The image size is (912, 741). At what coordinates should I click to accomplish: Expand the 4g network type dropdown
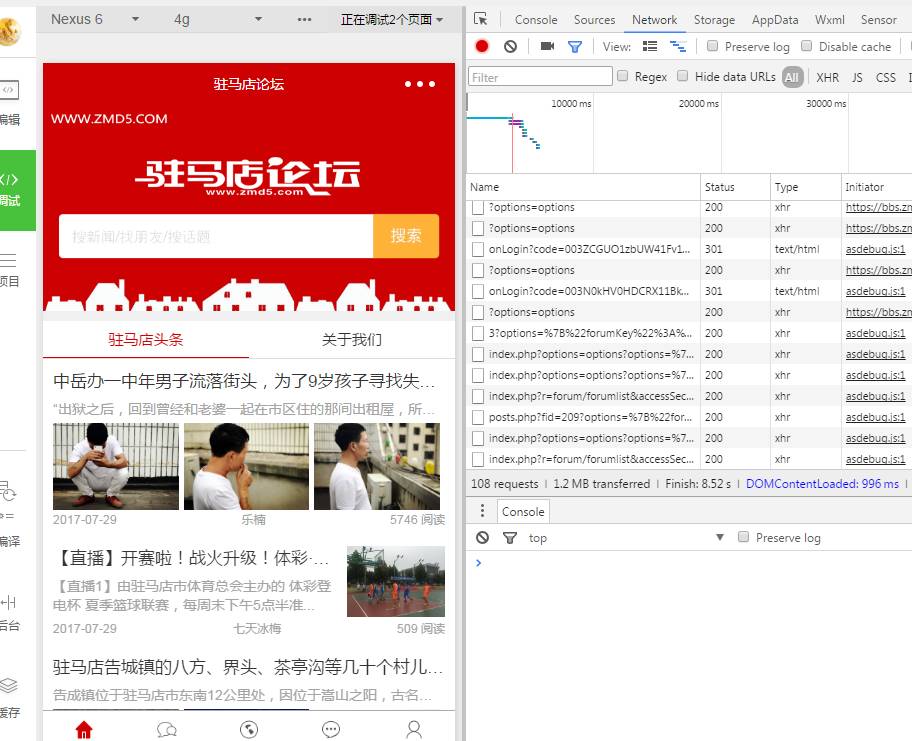point(217,19)
